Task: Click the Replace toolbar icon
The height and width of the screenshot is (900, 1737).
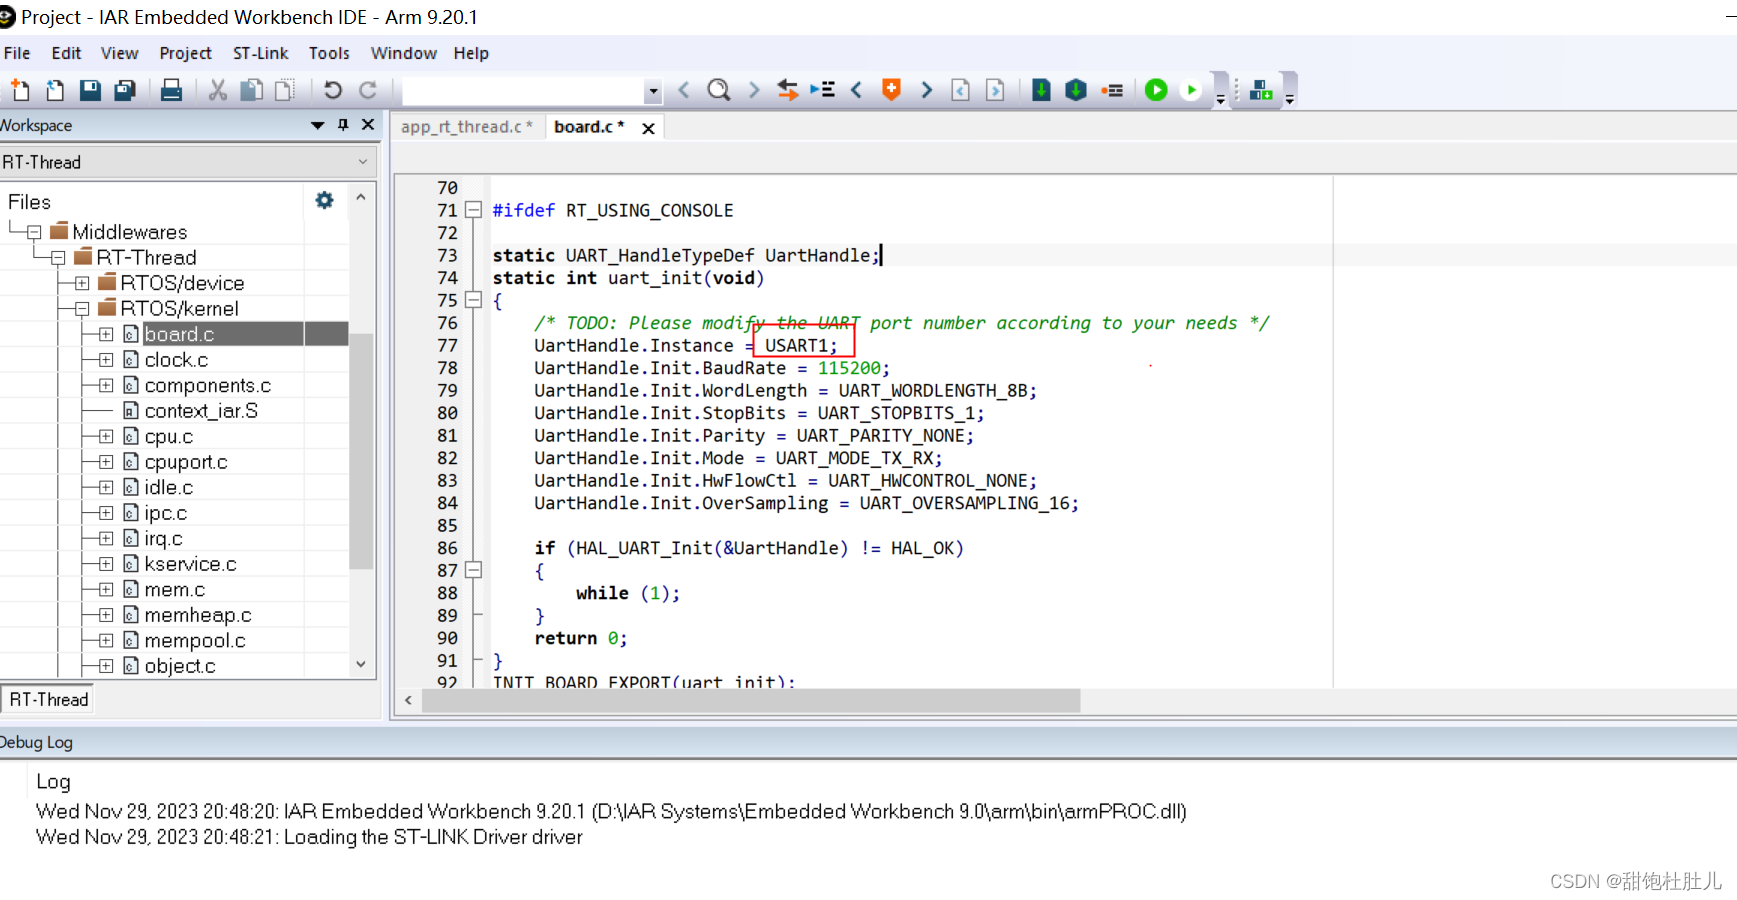Action: coord(788,90)
